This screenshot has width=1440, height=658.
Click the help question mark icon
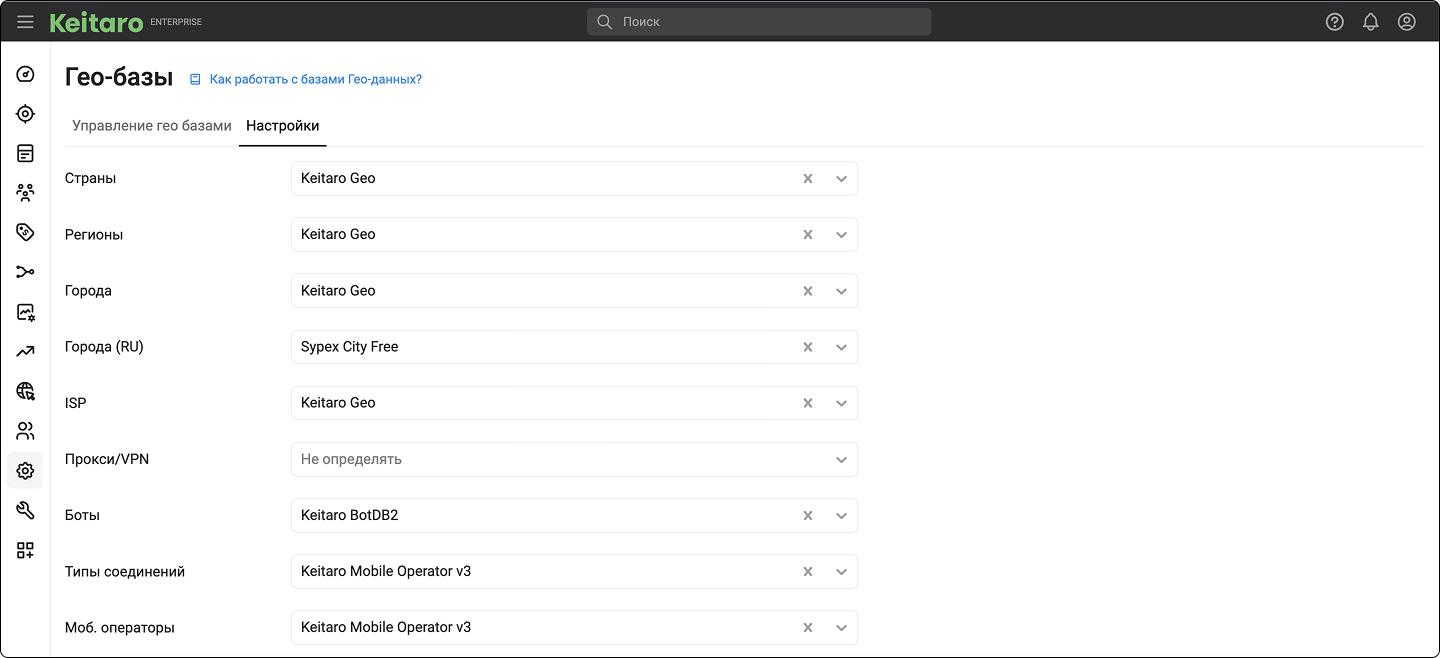(1334, 22)
